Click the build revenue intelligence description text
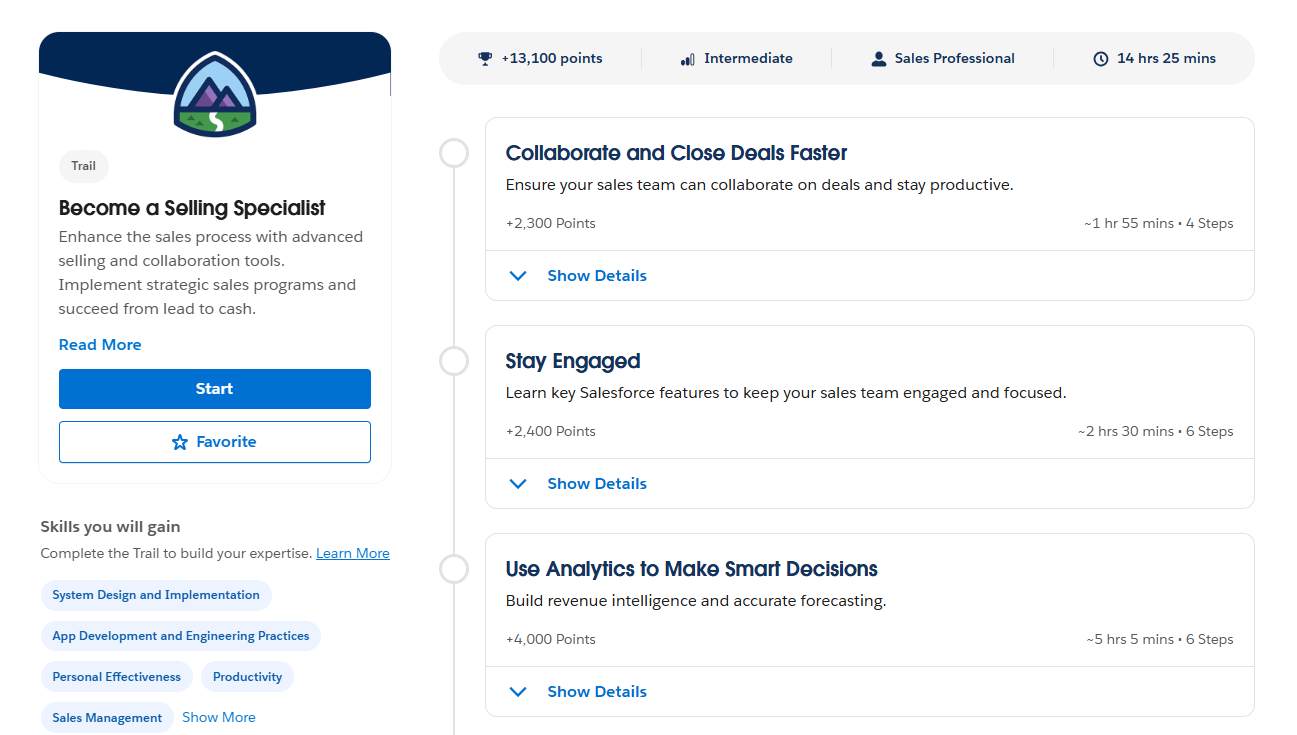 [696, 601]
